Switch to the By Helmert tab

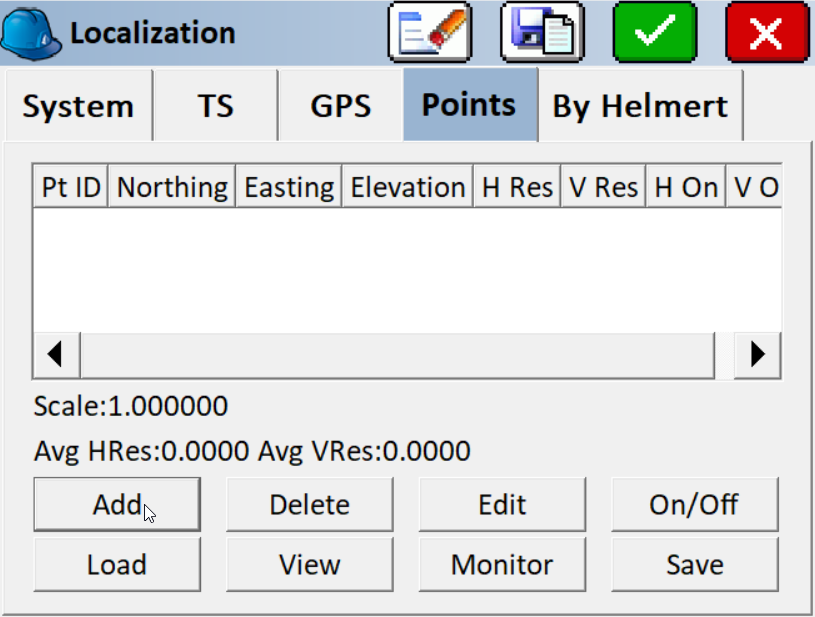click(639, 104)
